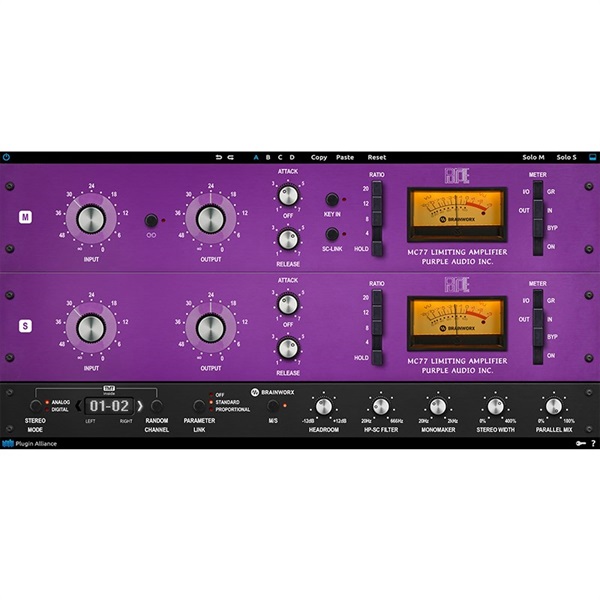Toggle the Parameter Link button
This screenshot has height=600, width=600.
(x=199, y=406)
